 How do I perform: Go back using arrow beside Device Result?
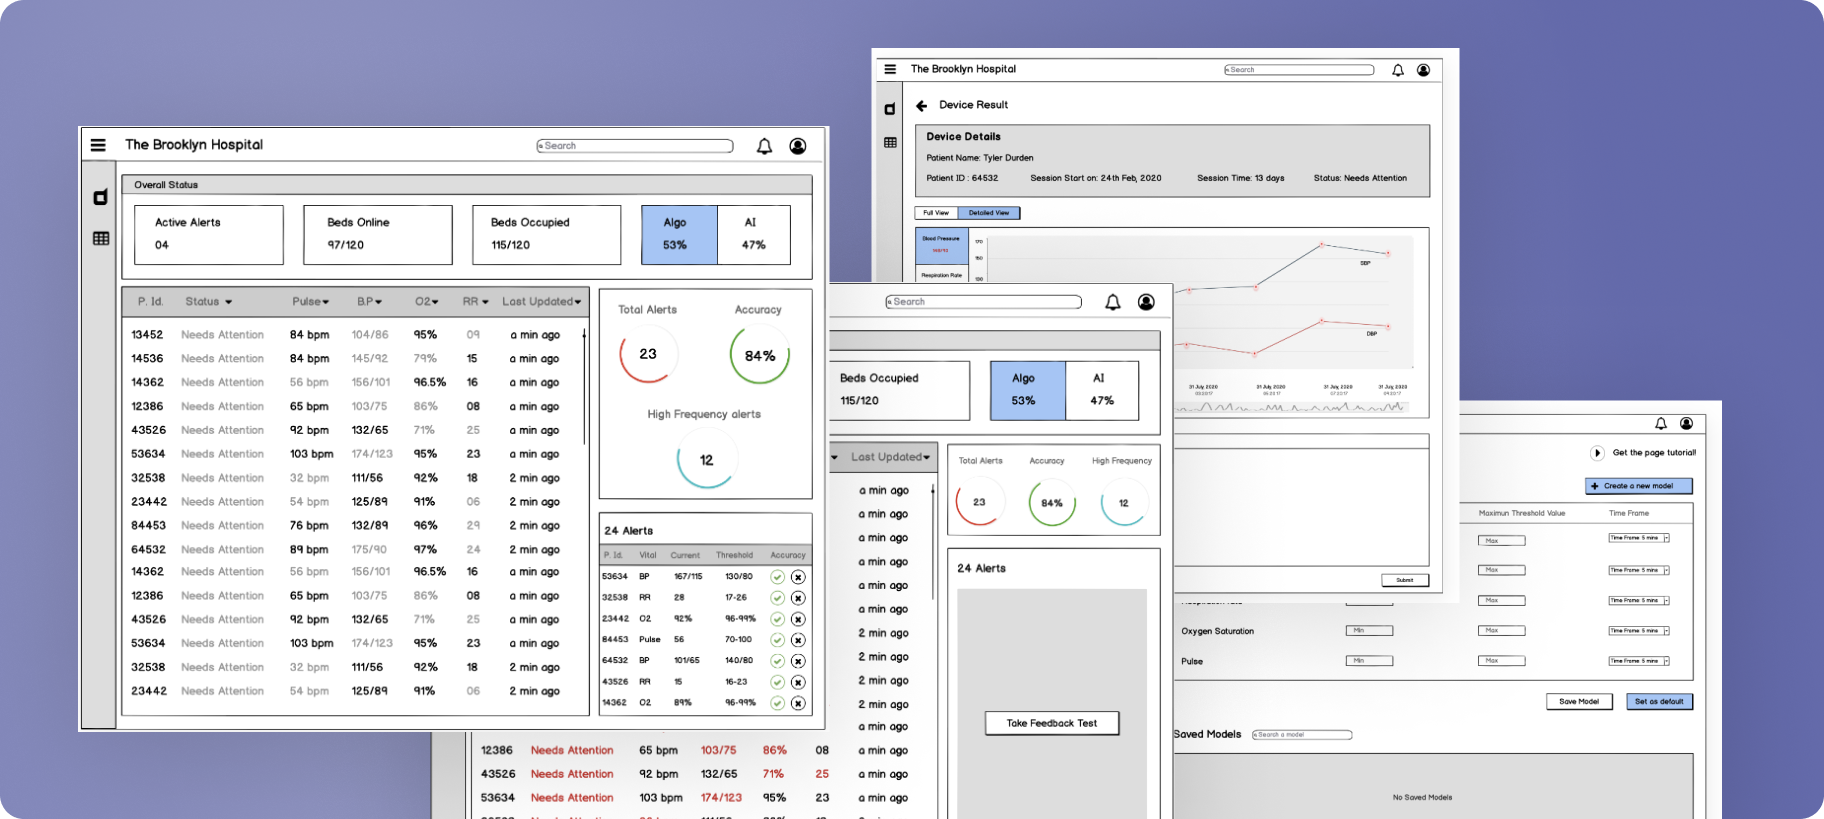pyautogui.click(x=922, y=105)
